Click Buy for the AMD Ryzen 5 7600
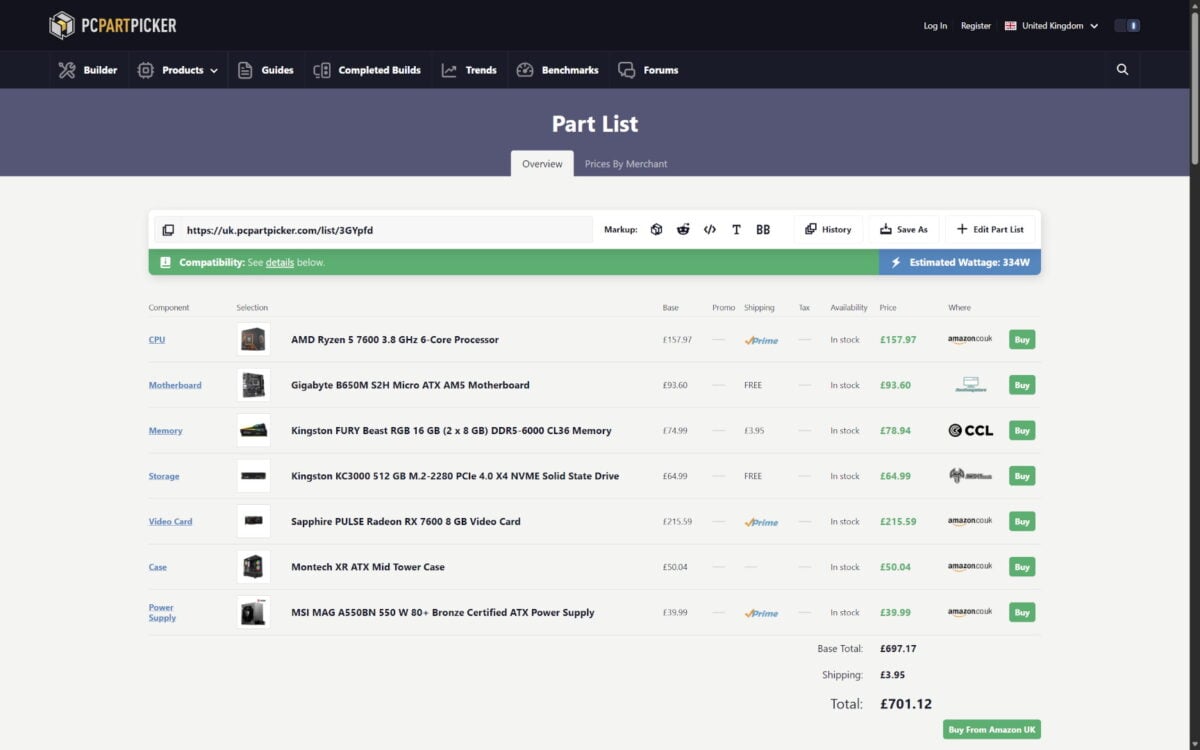 1021,340
